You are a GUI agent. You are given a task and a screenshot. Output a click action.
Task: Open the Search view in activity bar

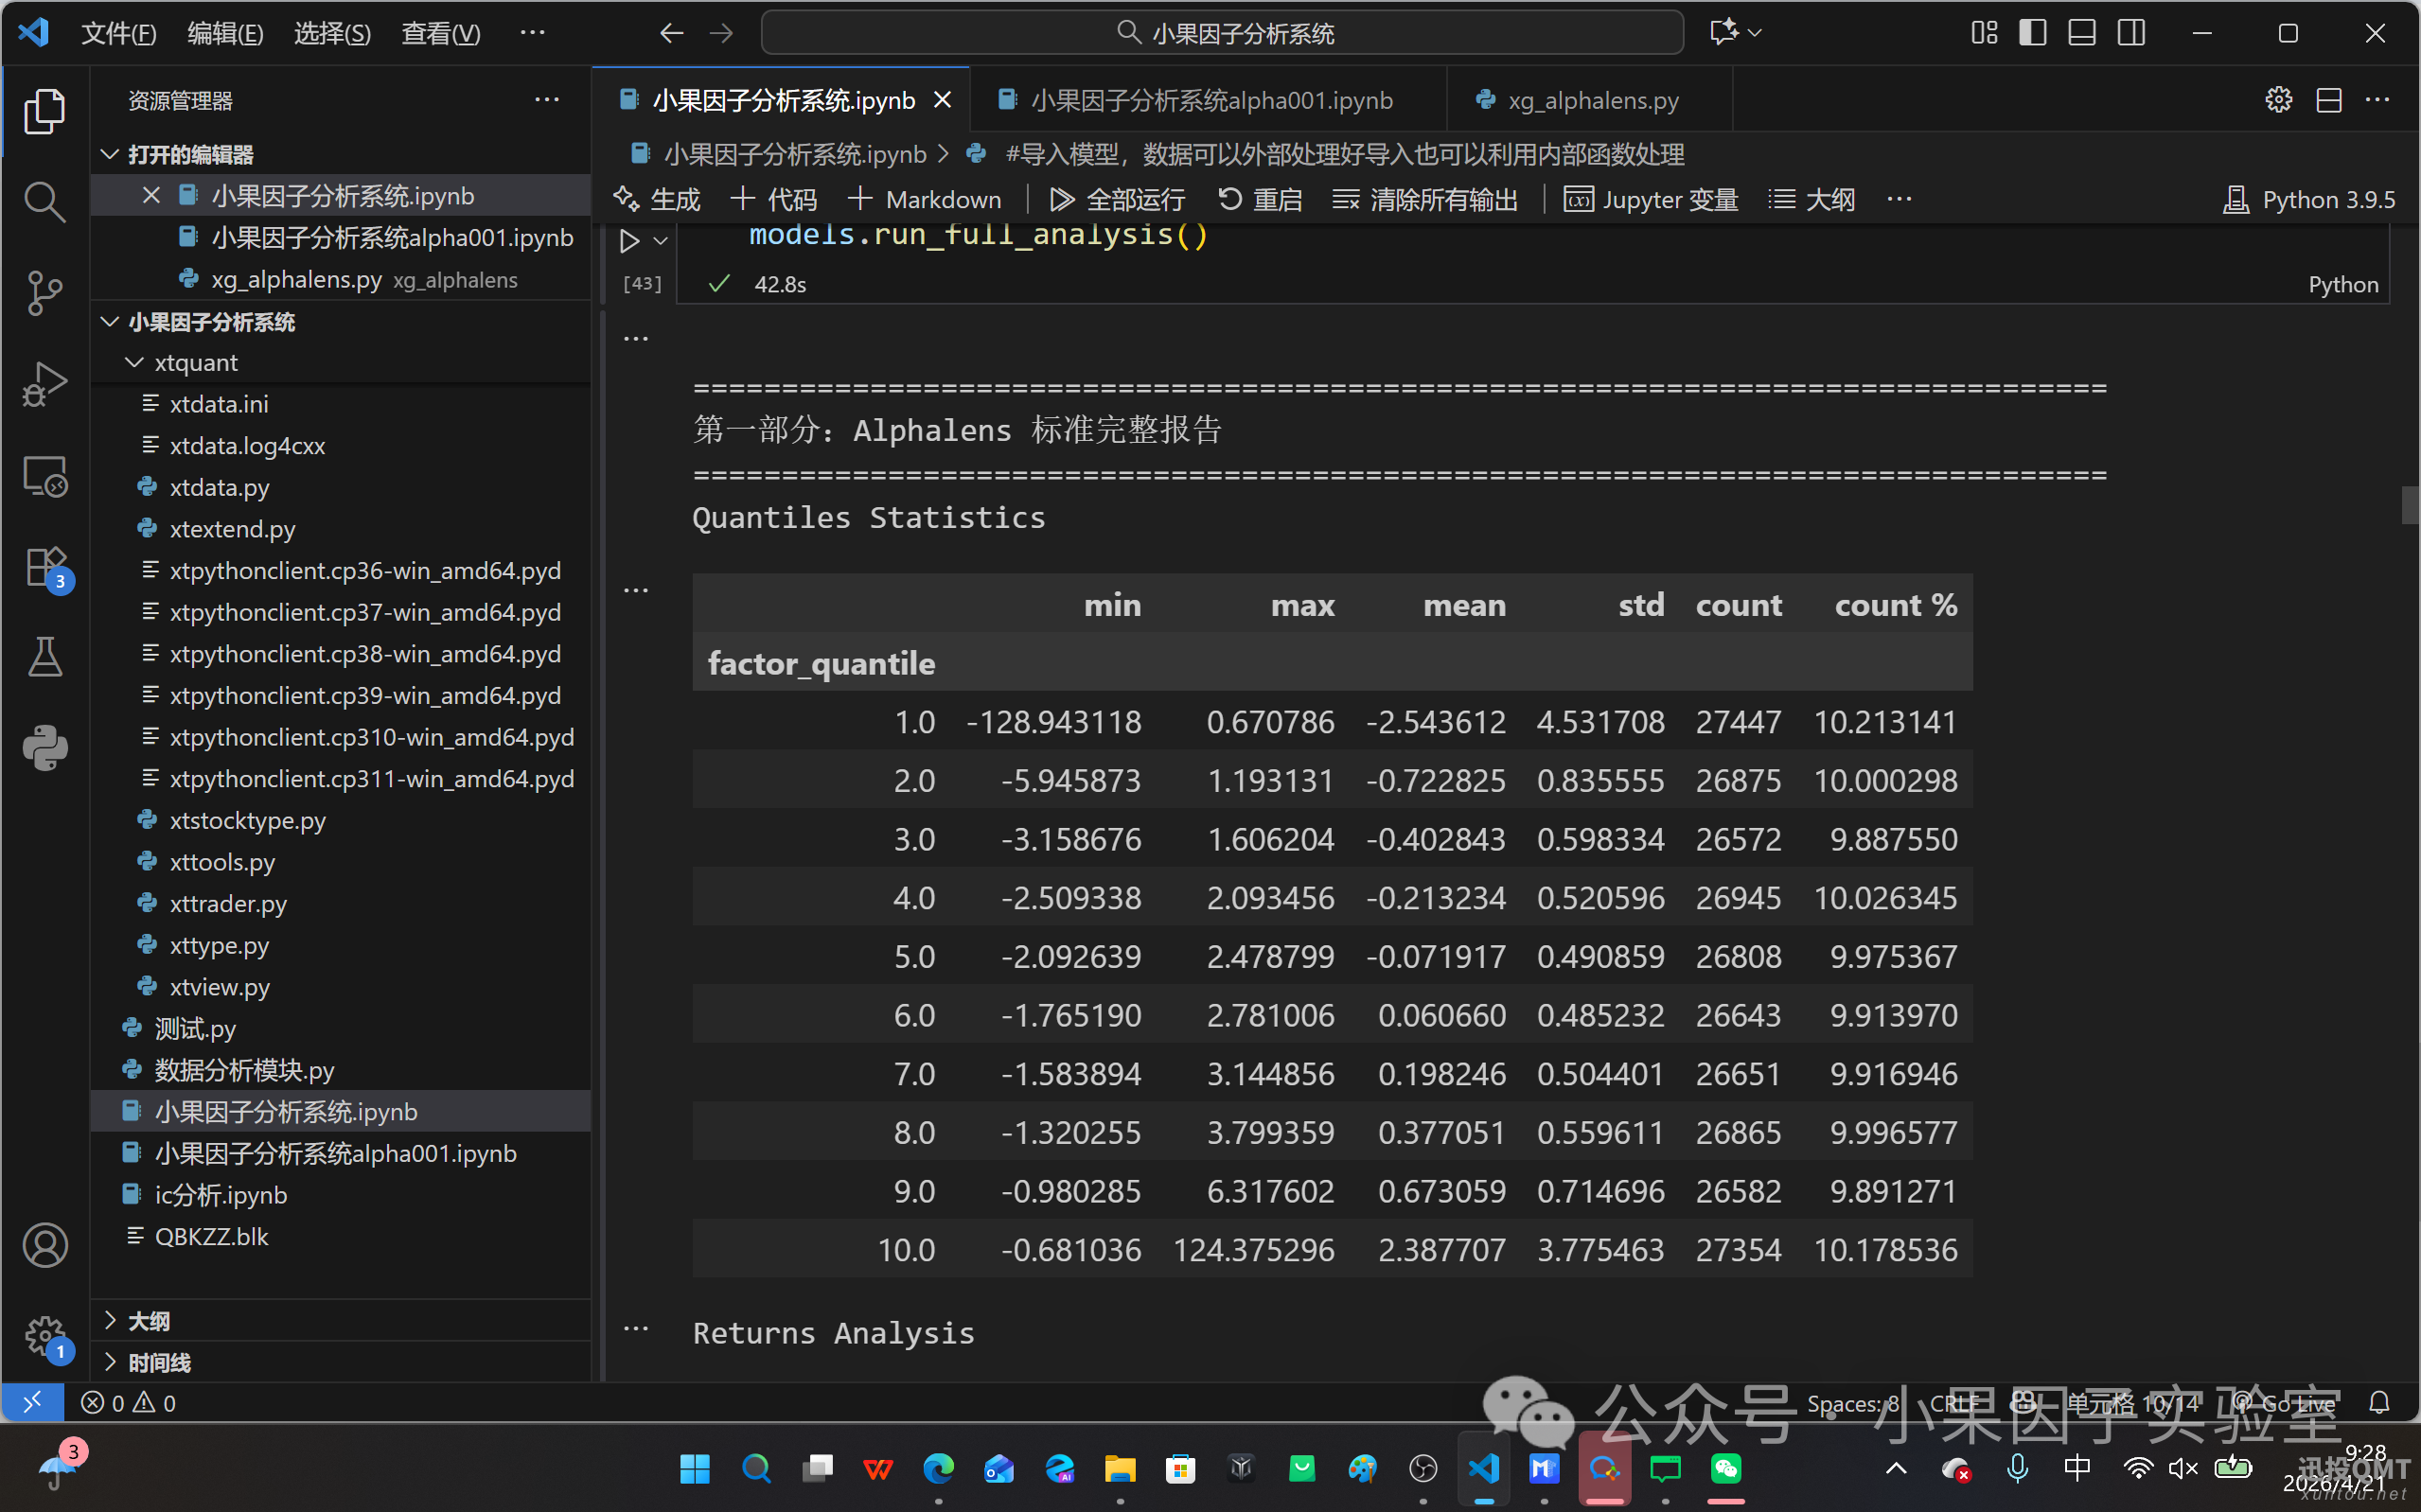click(44, 202)
